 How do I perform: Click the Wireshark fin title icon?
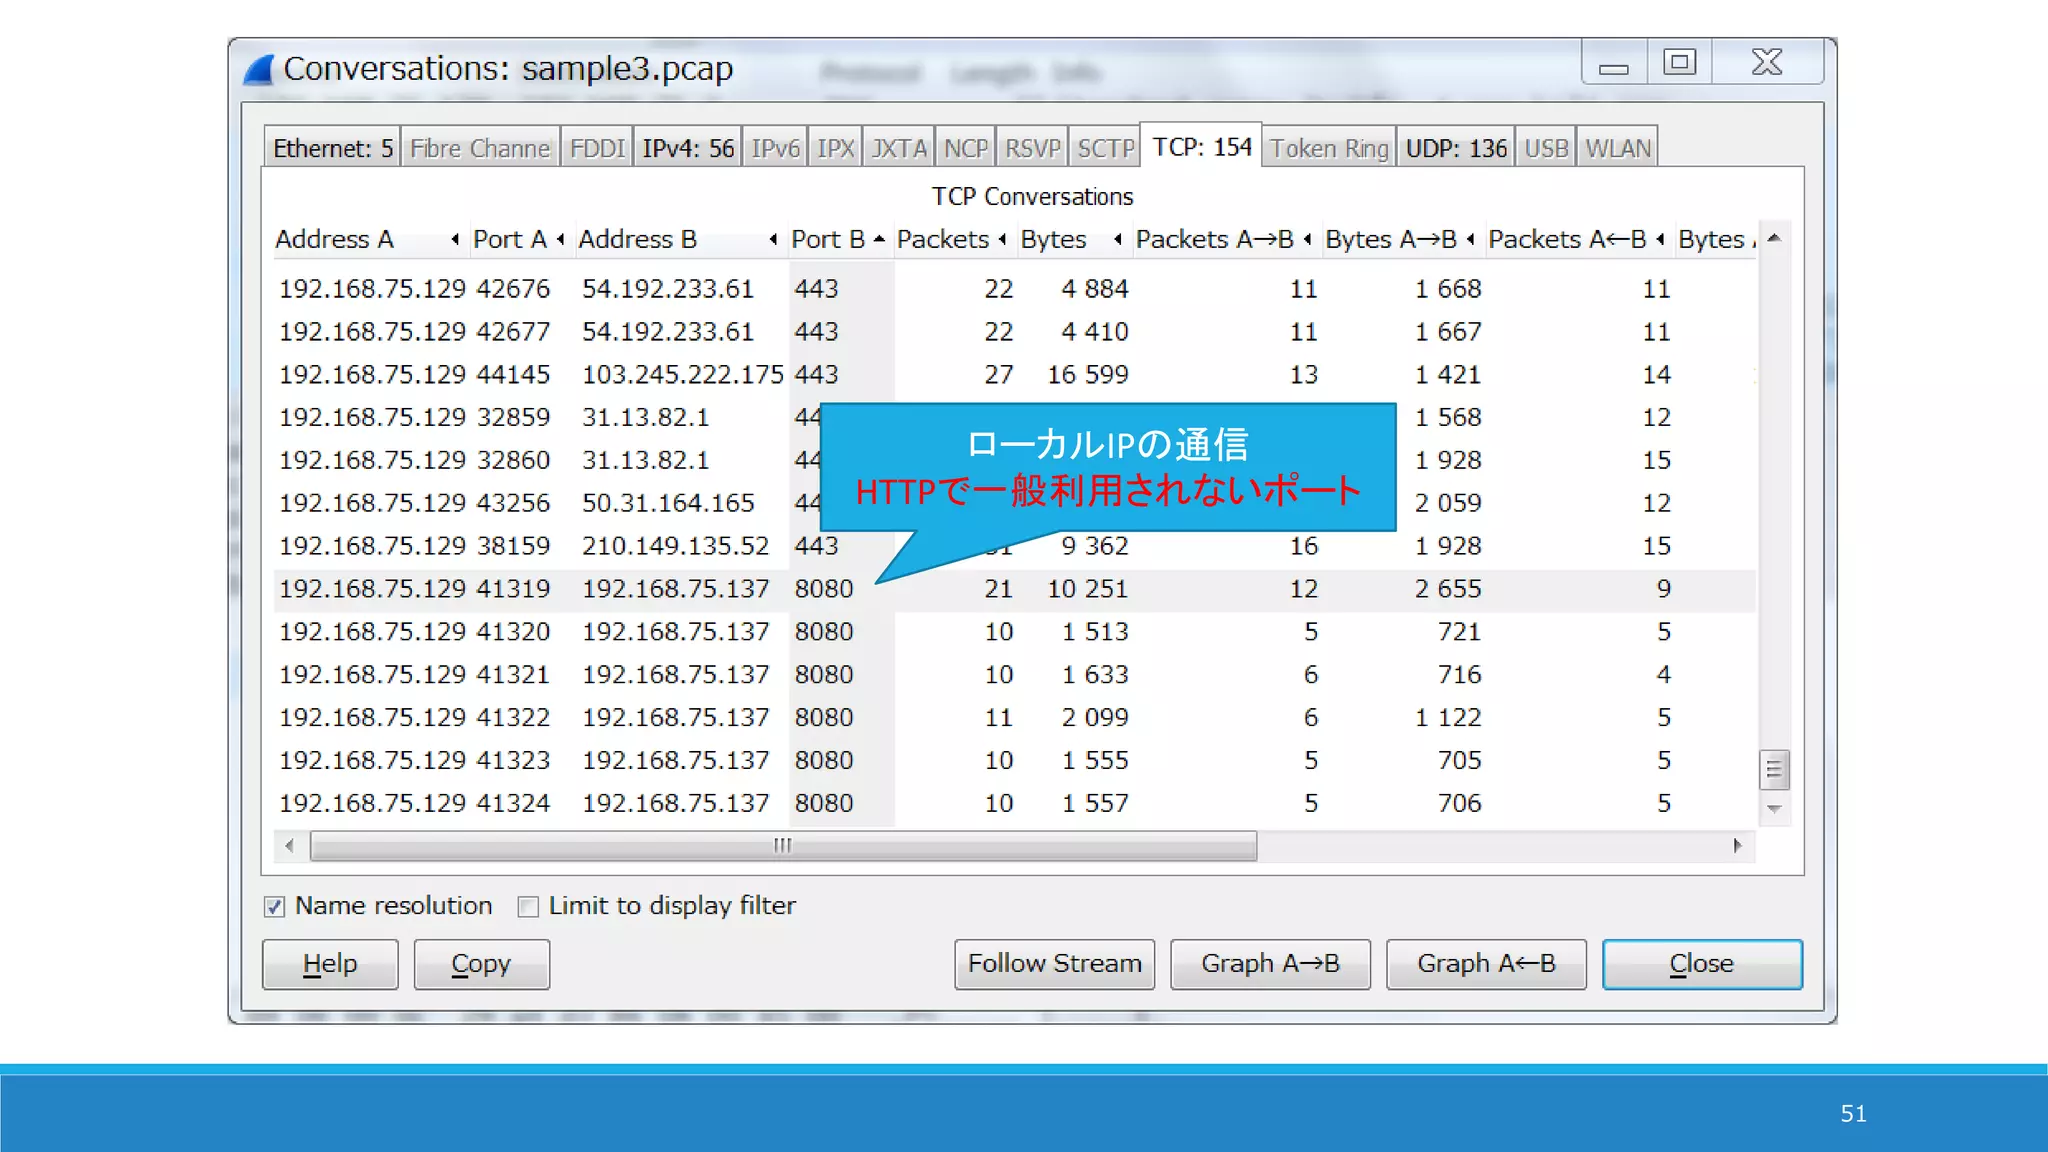(x=259, y=69)
